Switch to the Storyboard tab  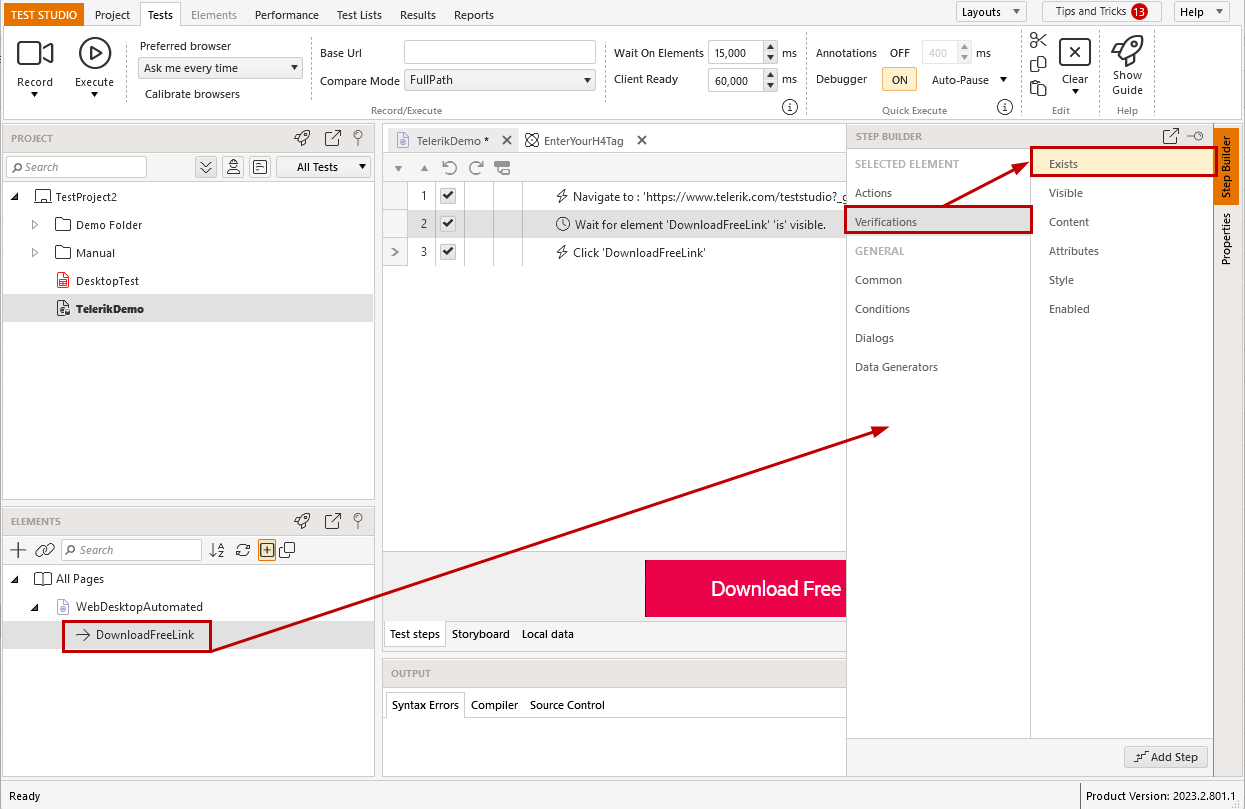(481, 634)
